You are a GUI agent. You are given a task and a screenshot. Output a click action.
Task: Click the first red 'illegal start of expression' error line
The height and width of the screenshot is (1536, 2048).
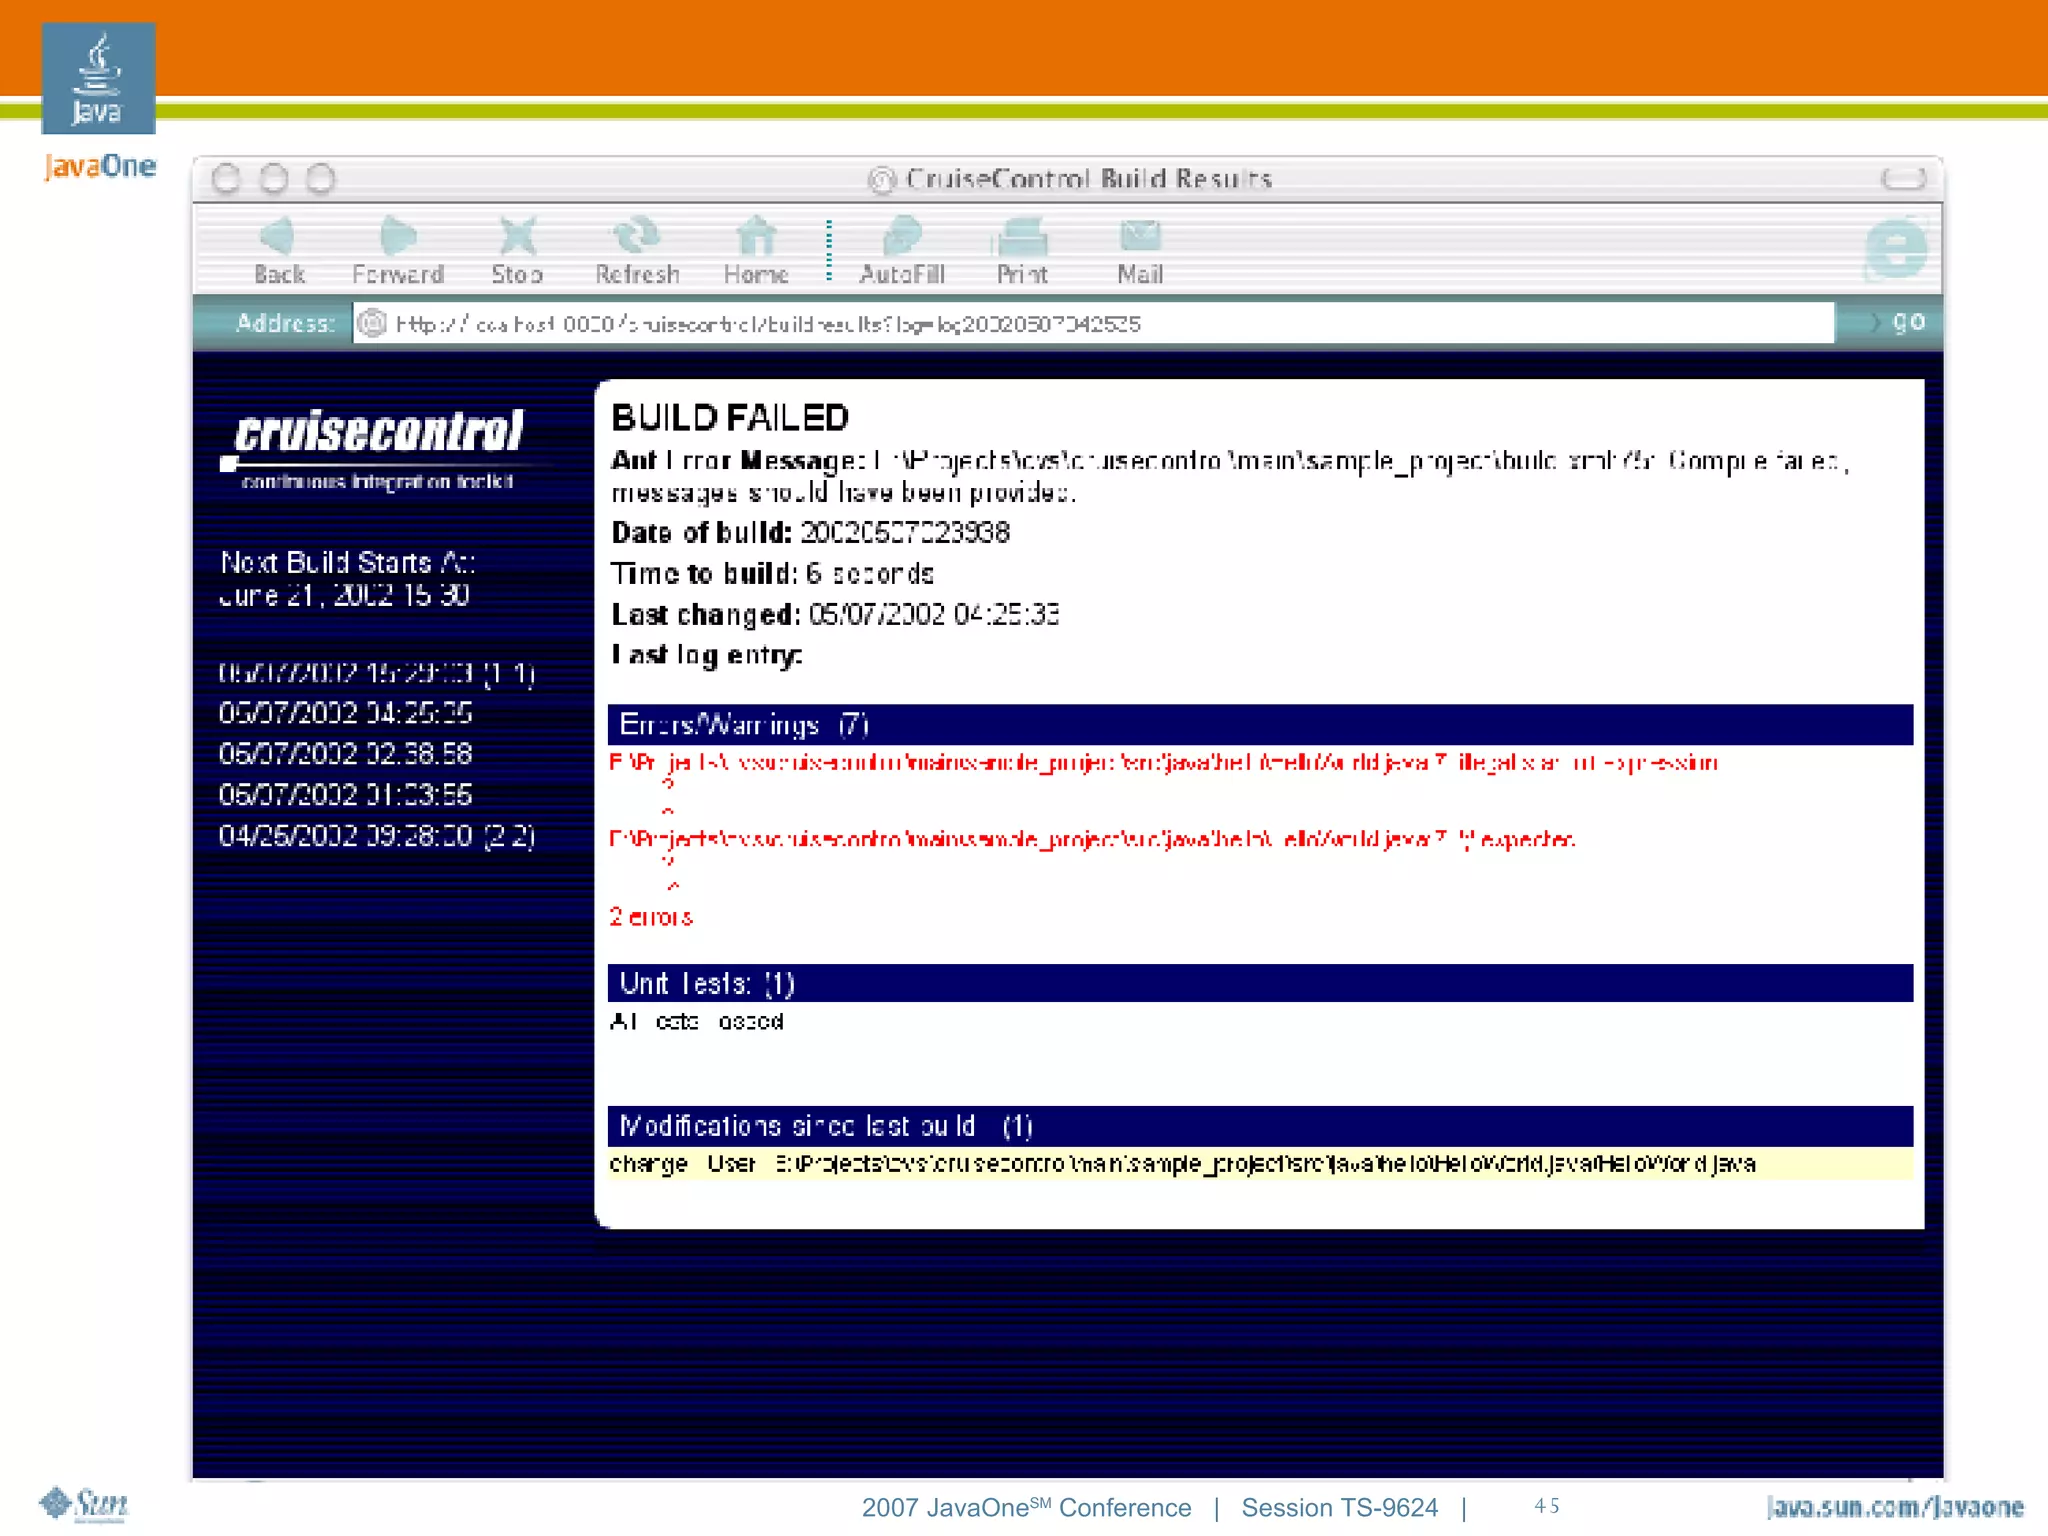click(x=1163, y=763)
